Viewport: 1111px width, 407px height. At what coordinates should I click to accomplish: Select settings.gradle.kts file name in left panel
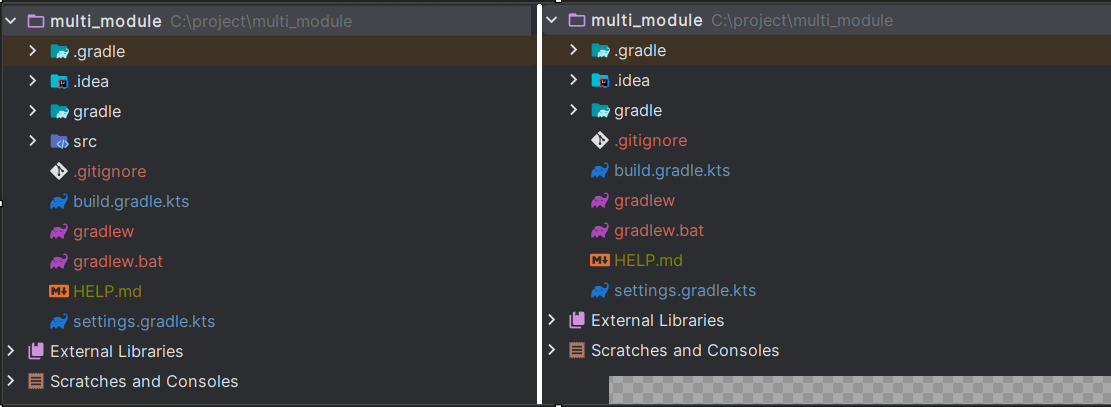click(x=144, y=322)
